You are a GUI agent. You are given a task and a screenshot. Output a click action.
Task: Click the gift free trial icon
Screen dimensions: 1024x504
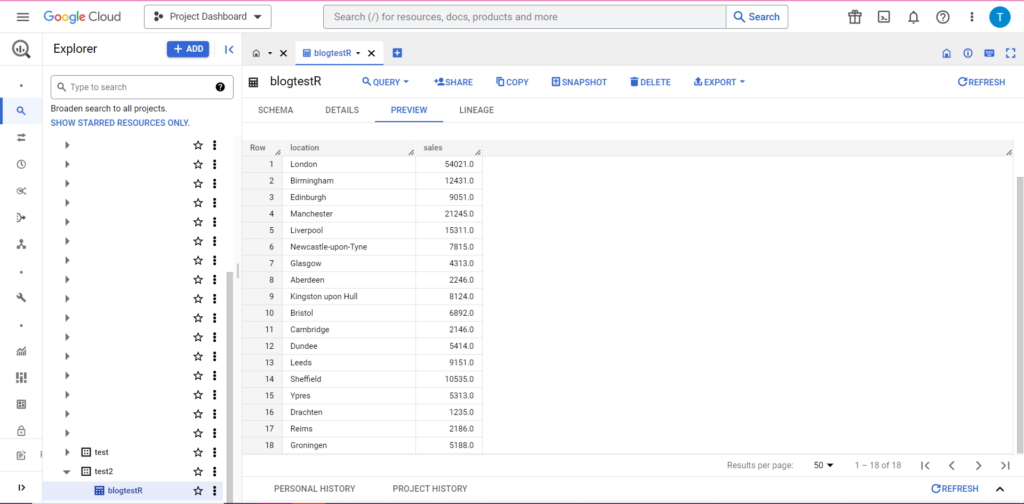854,17
